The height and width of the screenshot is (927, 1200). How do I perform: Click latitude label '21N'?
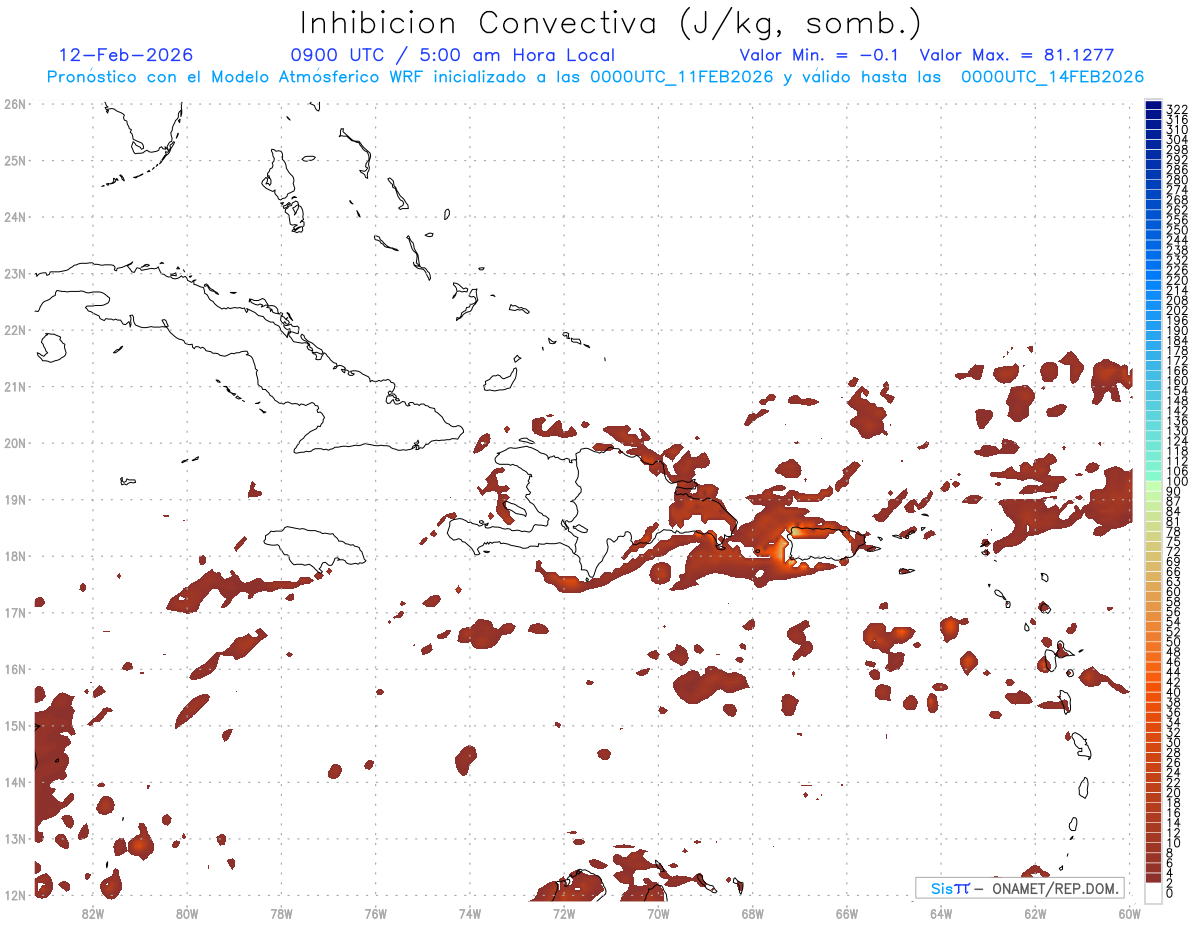[15, 386]
